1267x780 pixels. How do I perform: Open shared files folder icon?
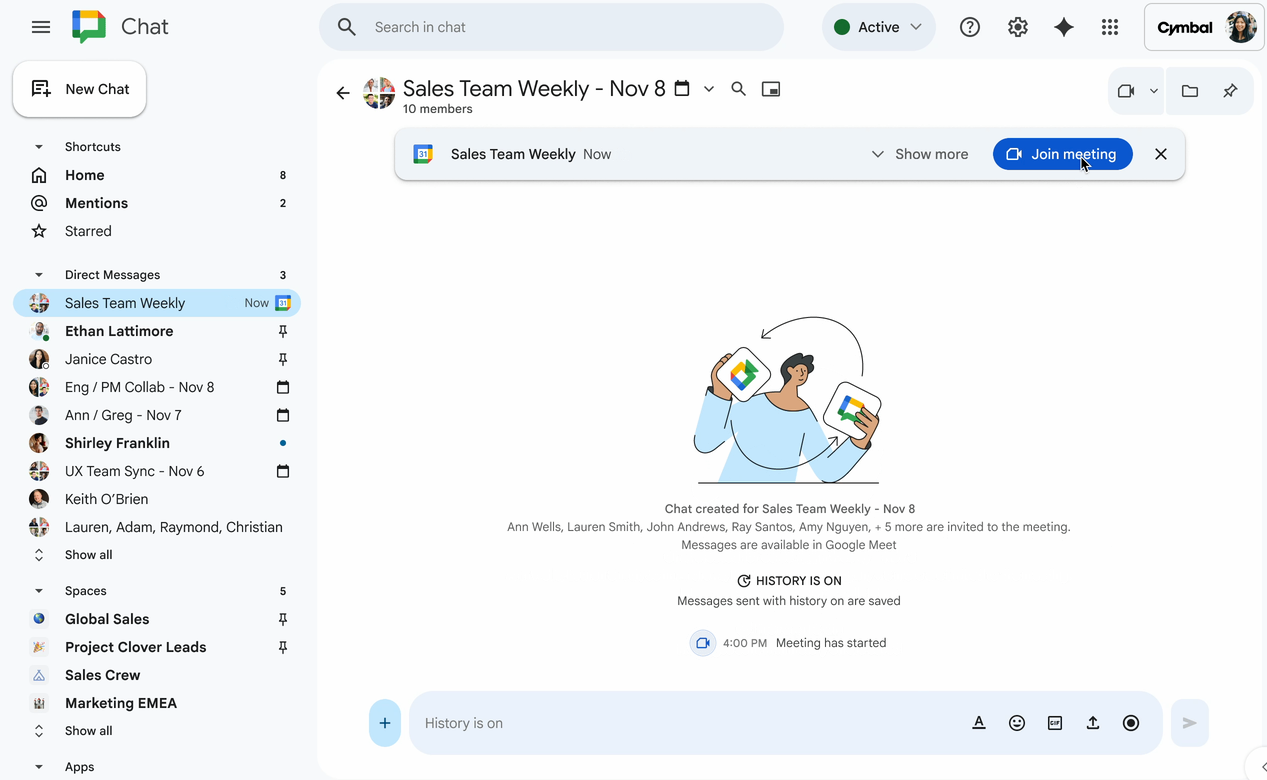[x=1190, y=91]
